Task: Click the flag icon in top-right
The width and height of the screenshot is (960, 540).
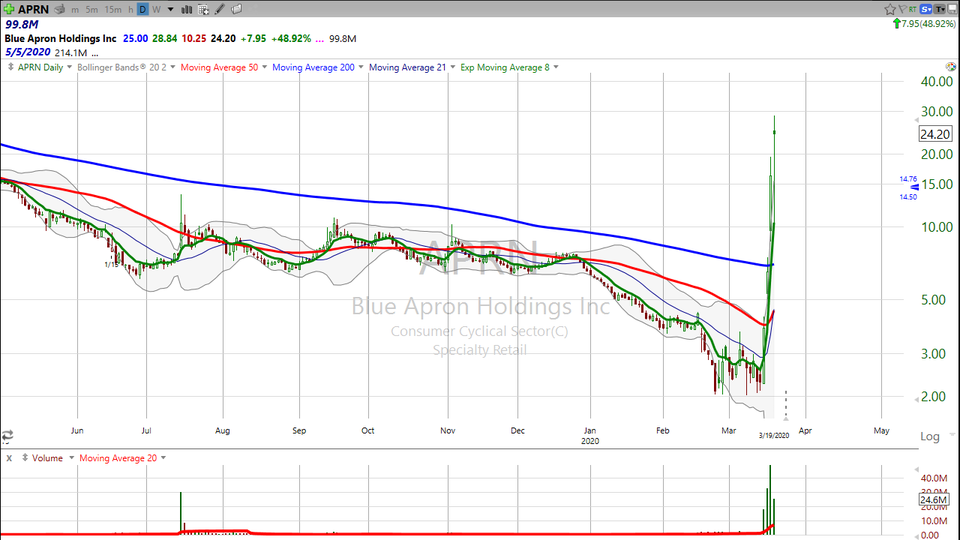Action: pyautogui.click(x=902, y=9)
